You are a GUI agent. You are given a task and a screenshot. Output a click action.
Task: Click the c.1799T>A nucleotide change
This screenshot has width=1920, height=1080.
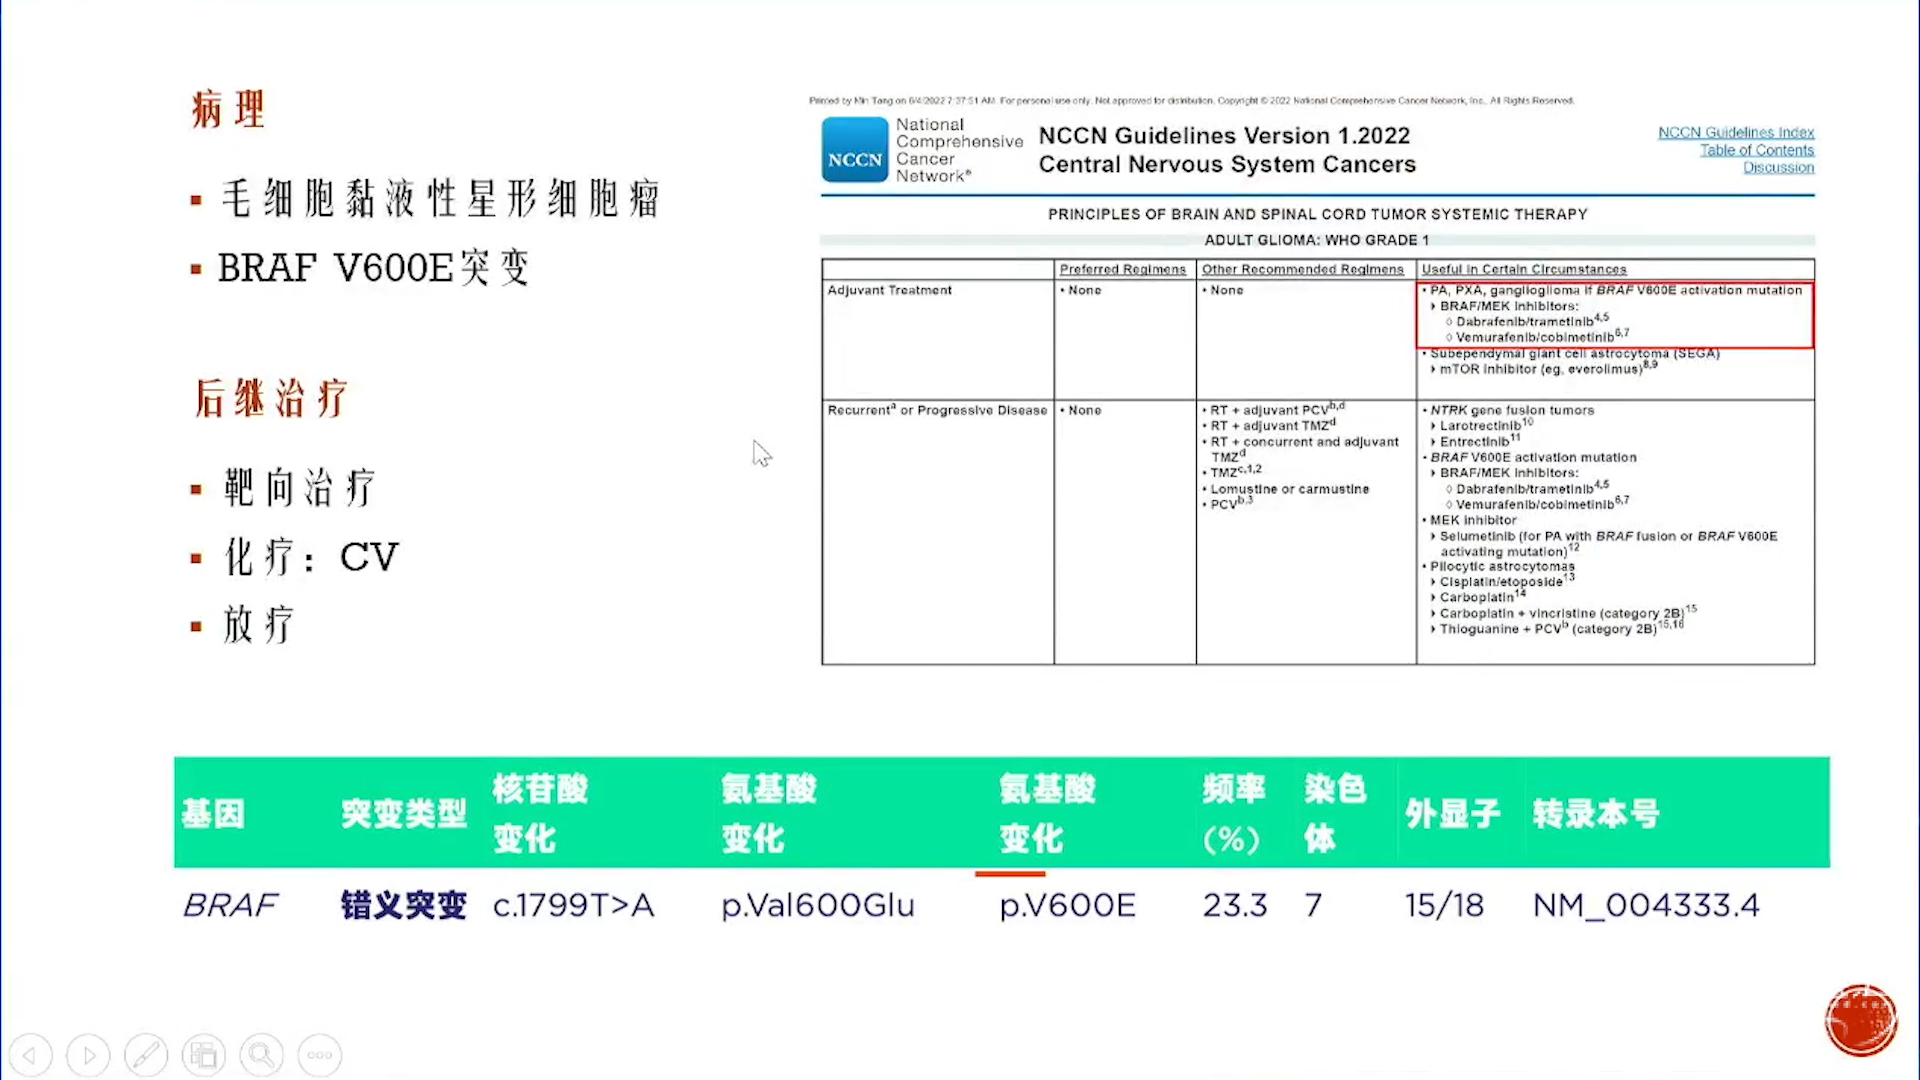point(573,905)
